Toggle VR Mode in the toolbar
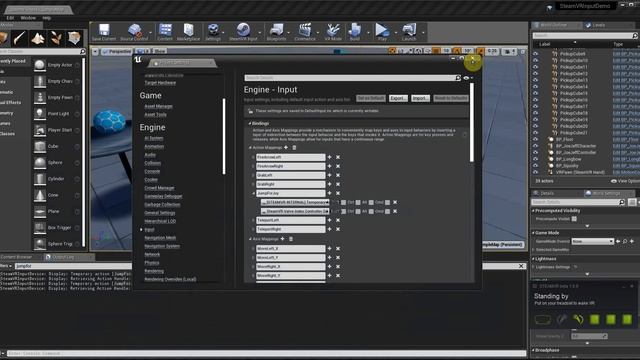Viewport: 640px width, 360px height. 333,30
